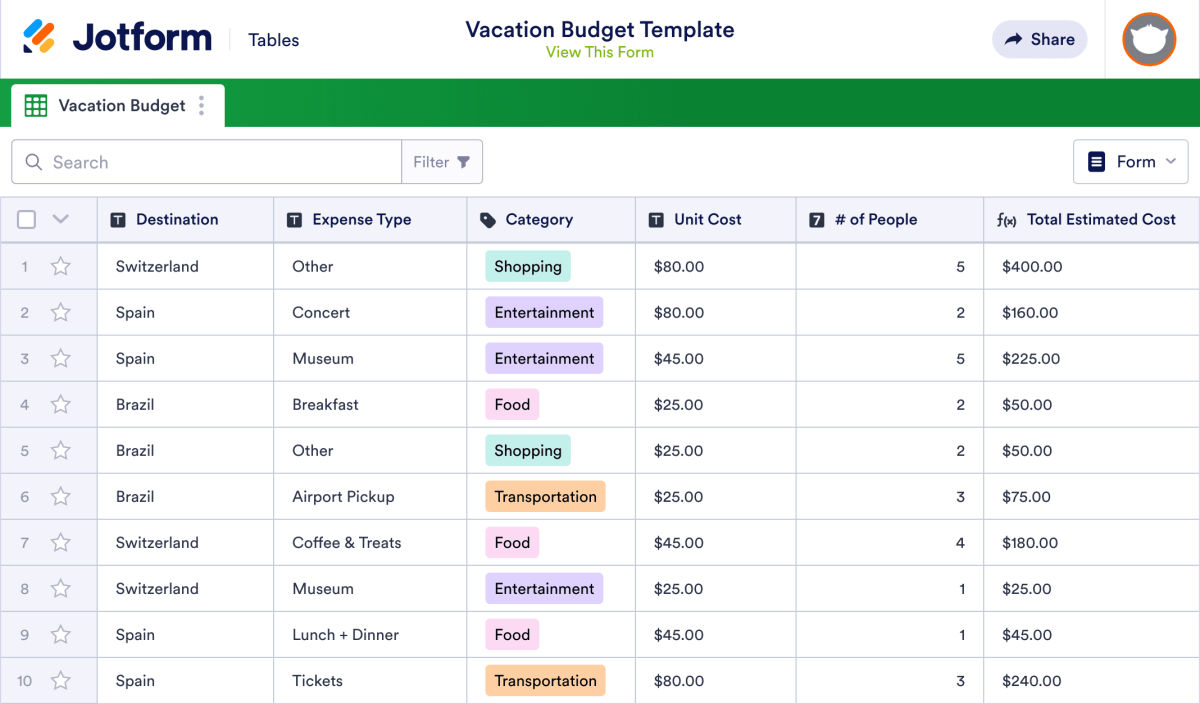Toggle the select-all checkbox in the table header
The image size is (1200, 704).
pyautogui.click(x=26, y=218)
